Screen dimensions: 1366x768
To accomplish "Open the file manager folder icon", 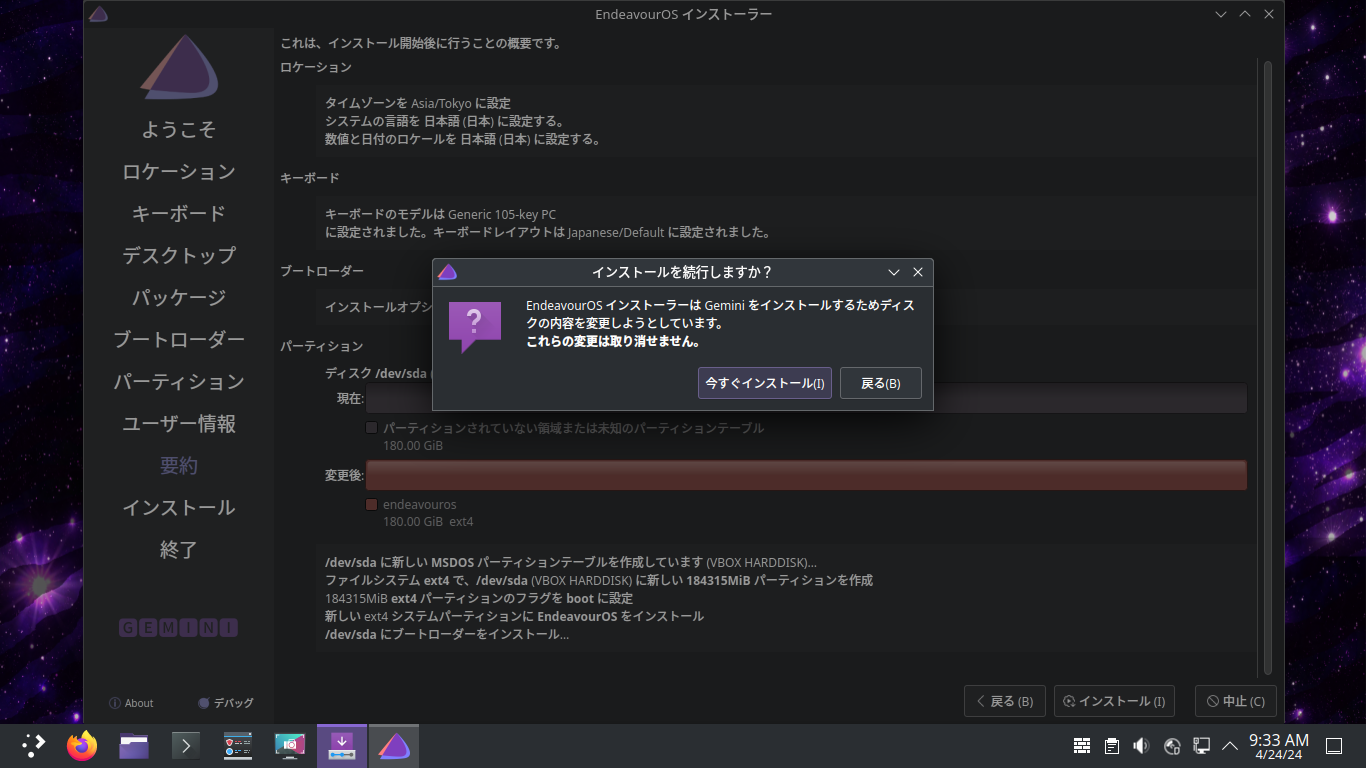I will click(x=134, y=746).
